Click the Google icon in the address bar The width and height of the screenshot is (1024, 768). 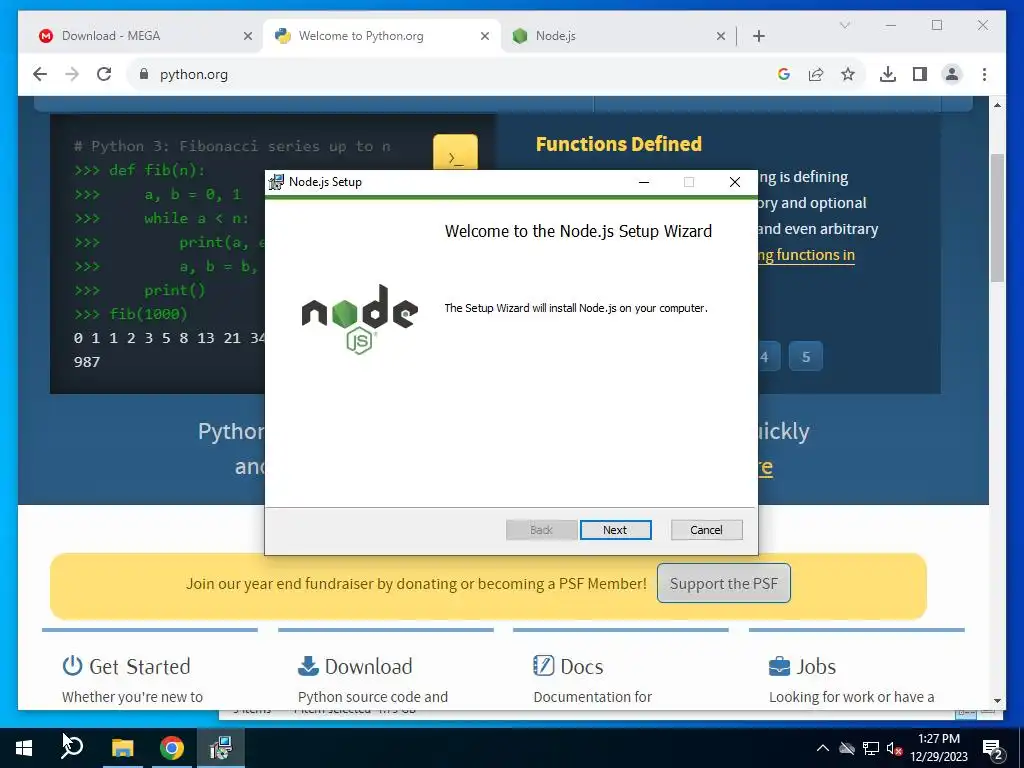(x=784, y=74)
